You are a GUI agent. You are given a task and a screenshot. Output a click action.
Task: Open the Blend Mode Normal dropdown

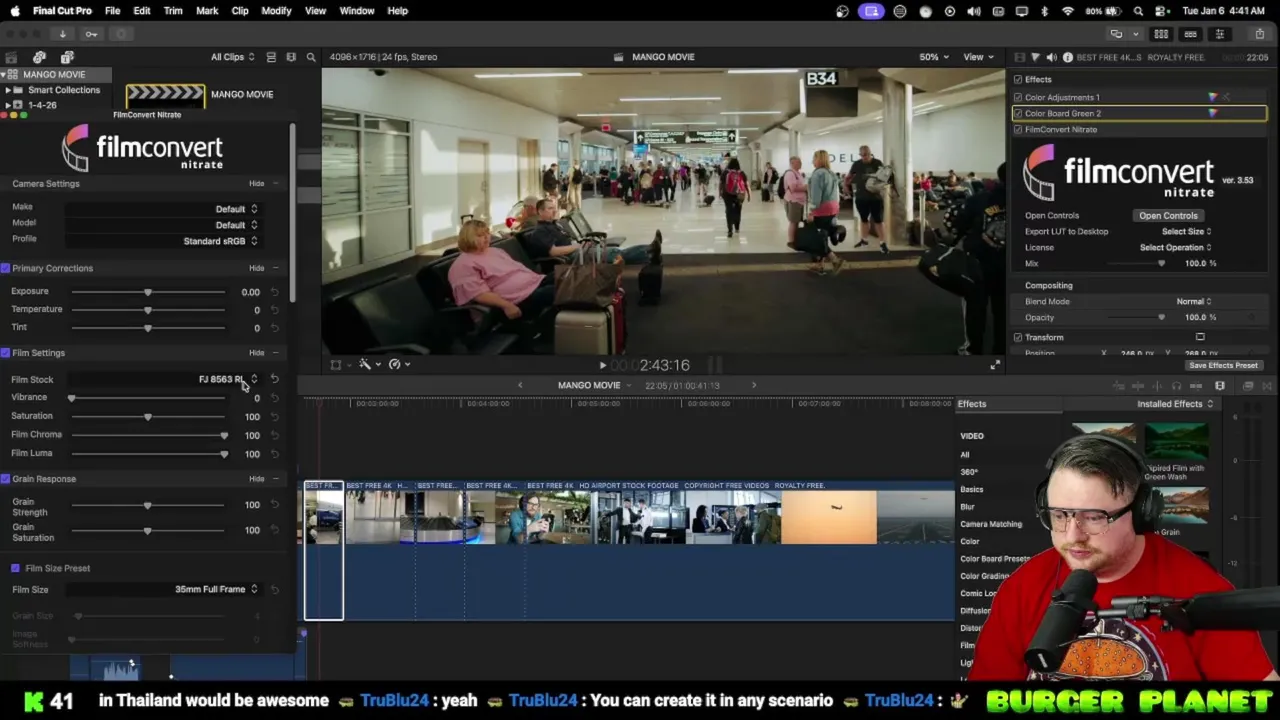(x=1194, y=301)
